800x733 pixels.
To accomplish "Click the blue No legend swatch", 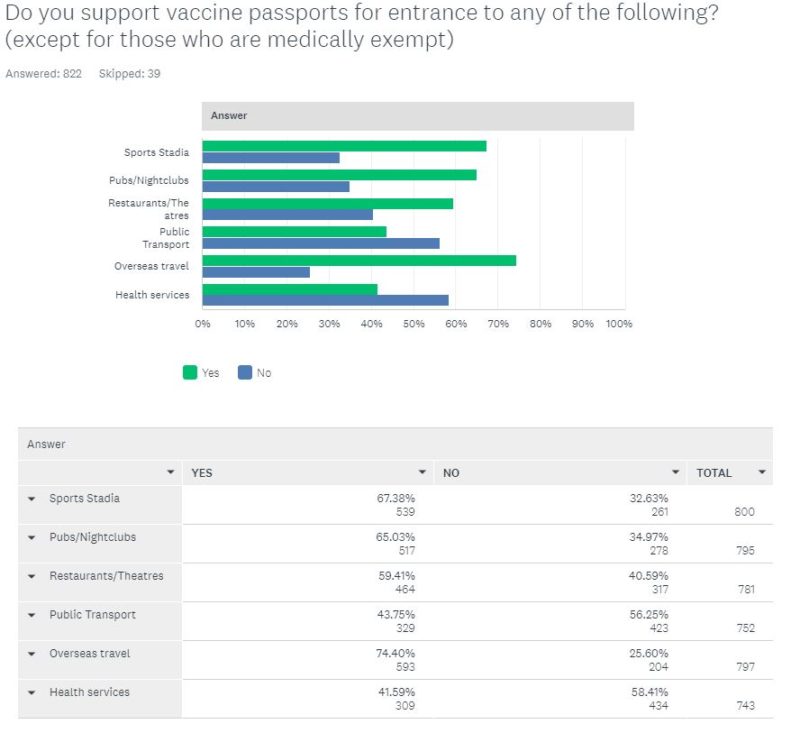I will [x=245, y=372].
